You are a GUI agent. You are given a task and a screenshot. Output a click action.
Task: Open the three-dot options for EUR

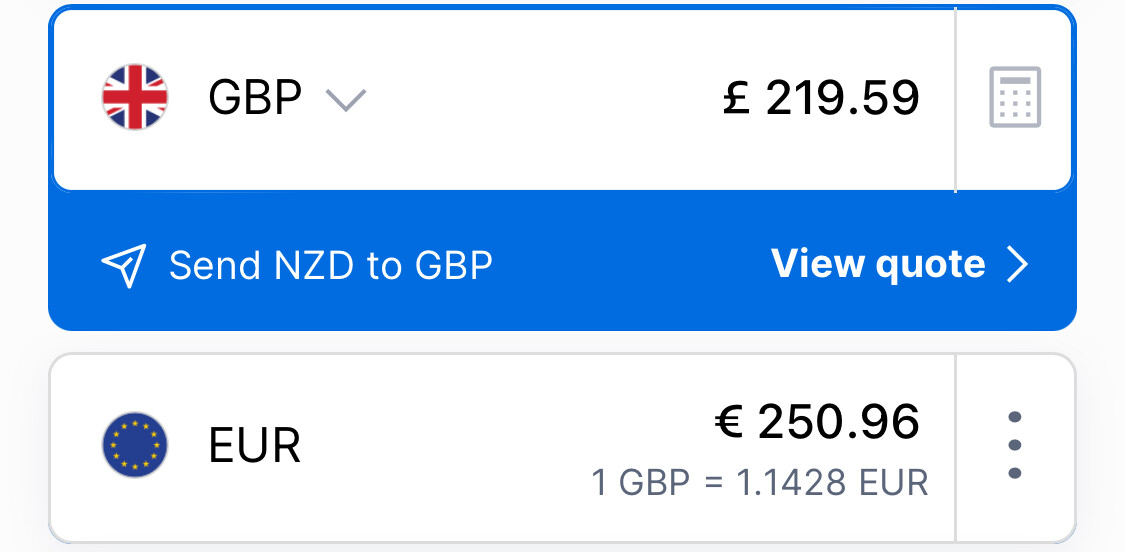pos(1015,445)
